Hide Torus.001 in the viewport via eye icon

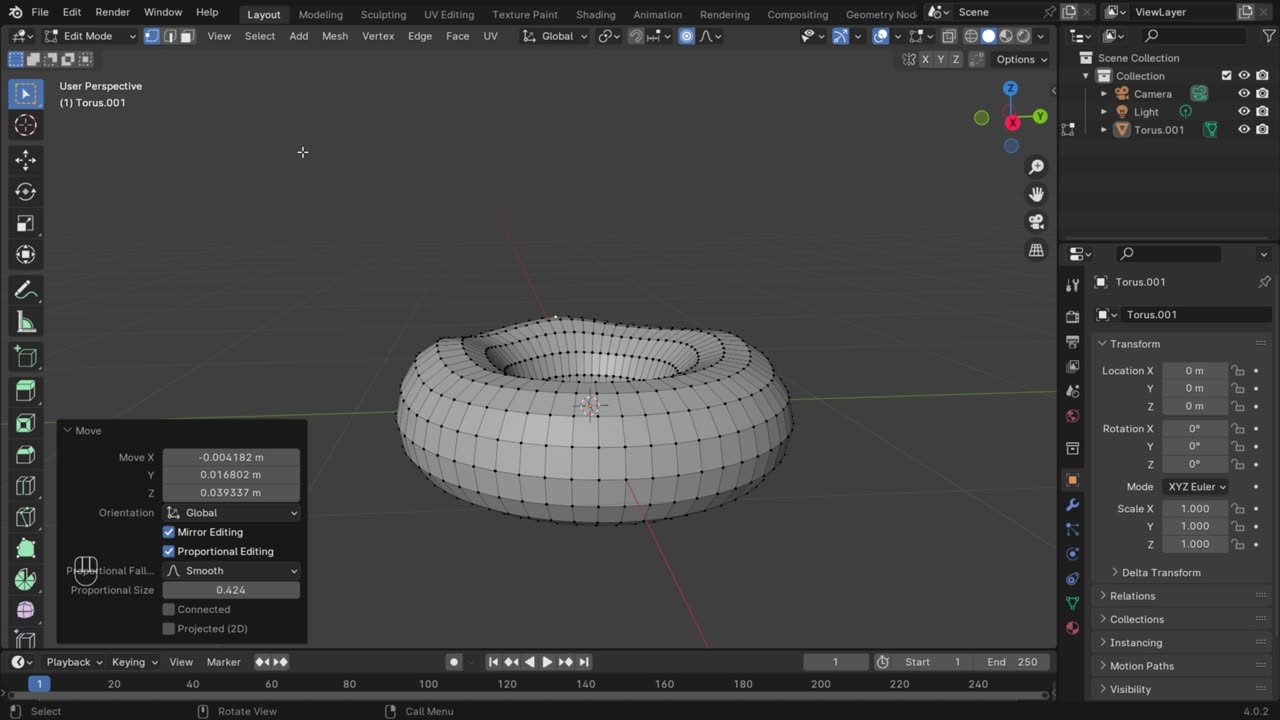coord(1244,130)
